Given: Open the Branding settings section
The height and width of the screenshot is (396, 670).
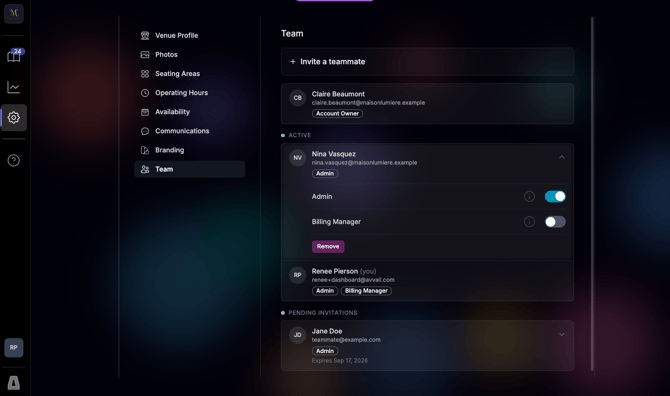Looking at the screenshot, I should point(189,150).
